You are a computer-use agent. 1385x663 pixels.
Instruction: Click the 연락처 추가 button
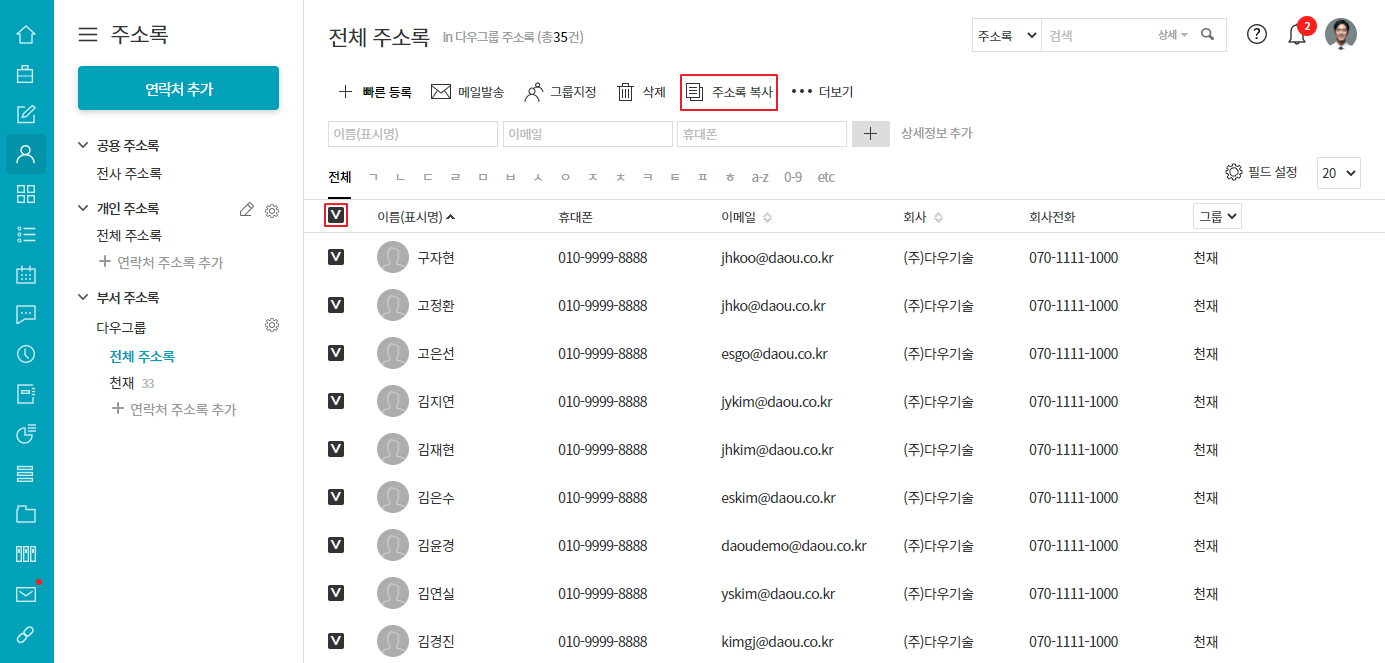tap(178, 89)
